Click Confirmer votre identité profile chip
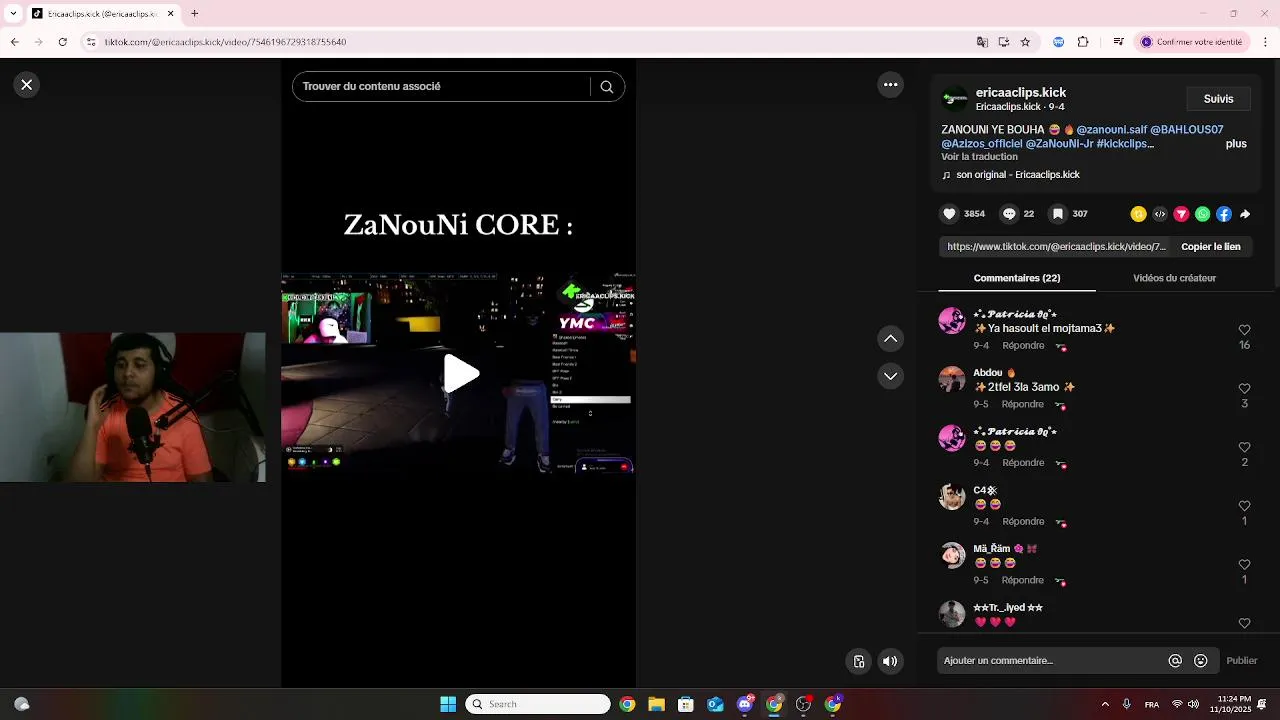This screenshot has height=720, width=1280. [x=1193, y=42]
